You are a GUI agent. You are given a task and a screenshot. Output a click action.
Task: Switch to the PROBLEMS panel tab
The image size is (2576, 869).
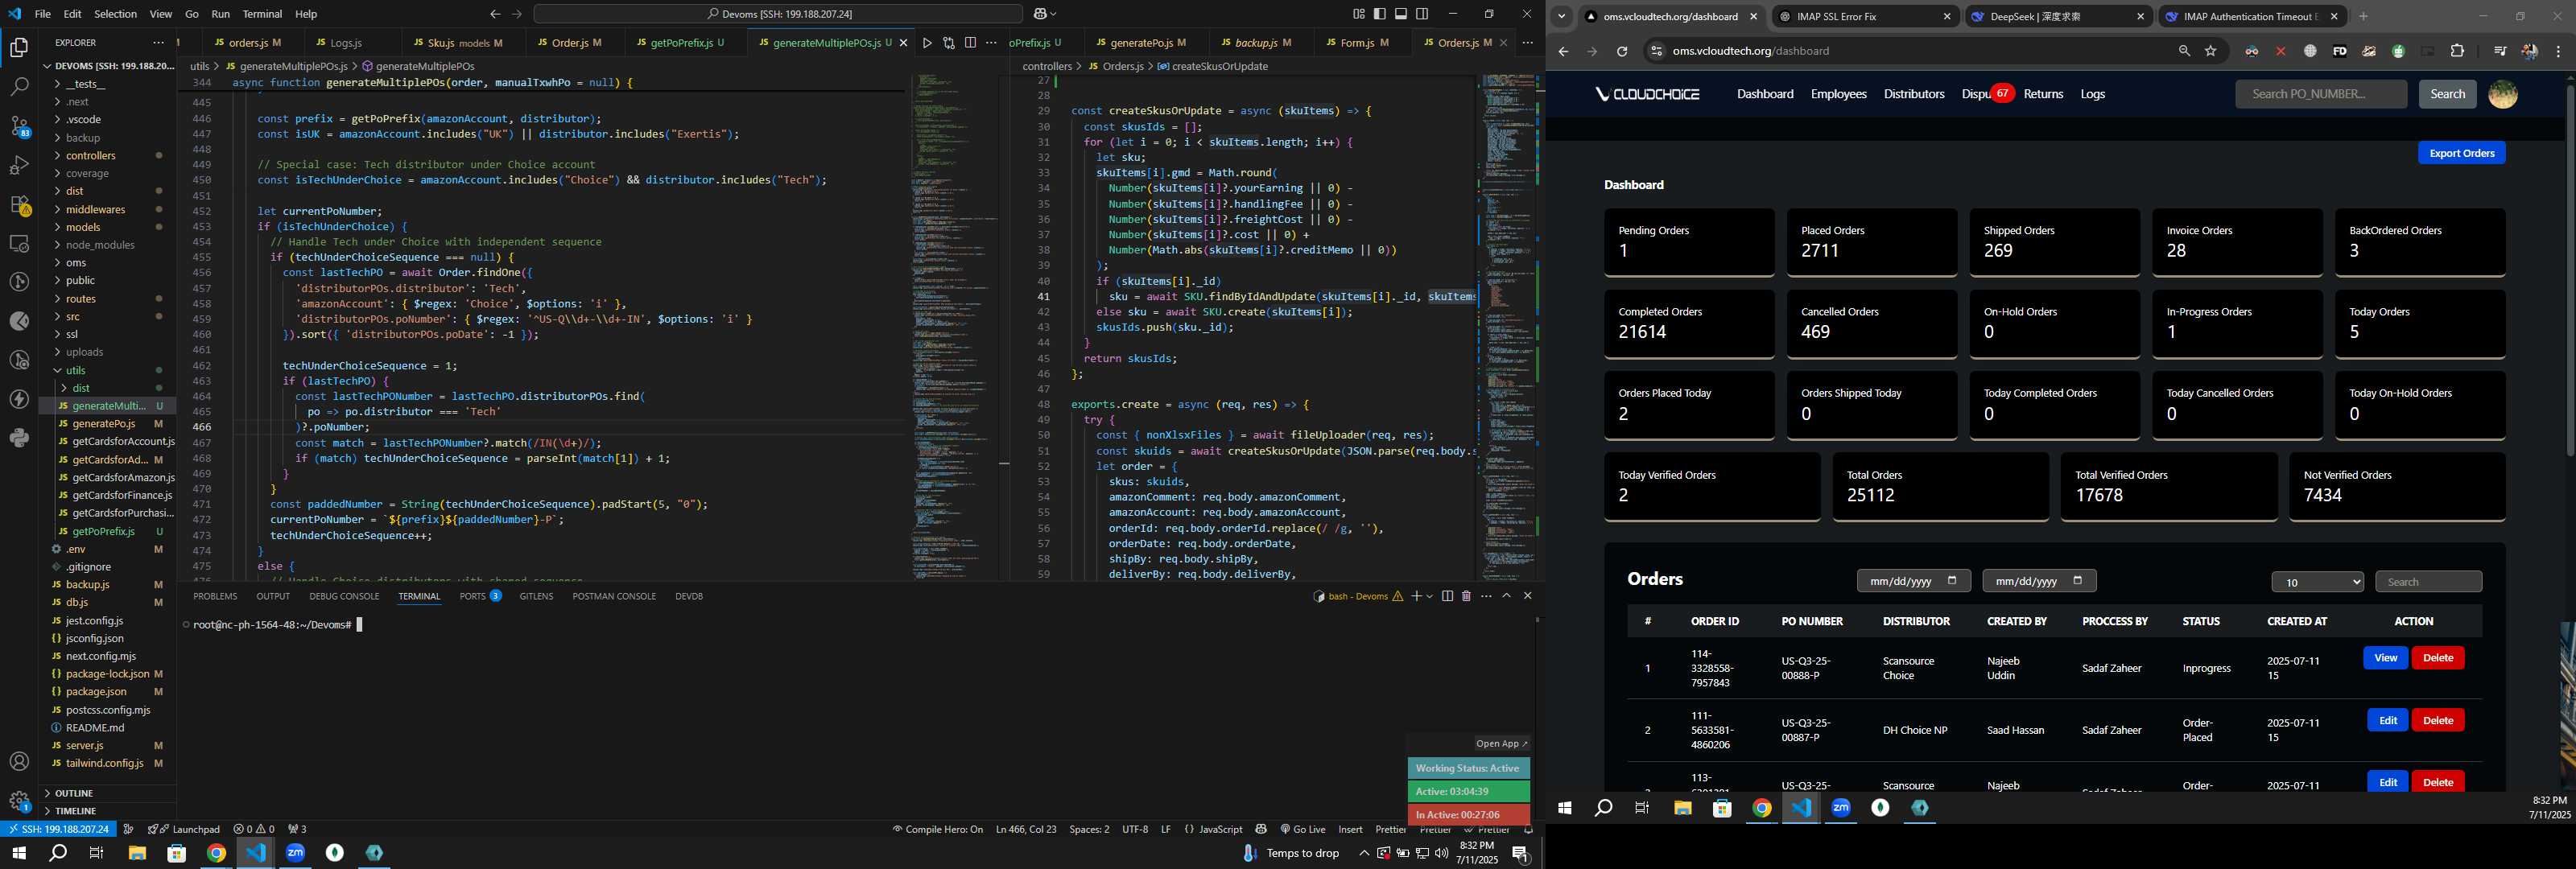(x=215, y=596)
